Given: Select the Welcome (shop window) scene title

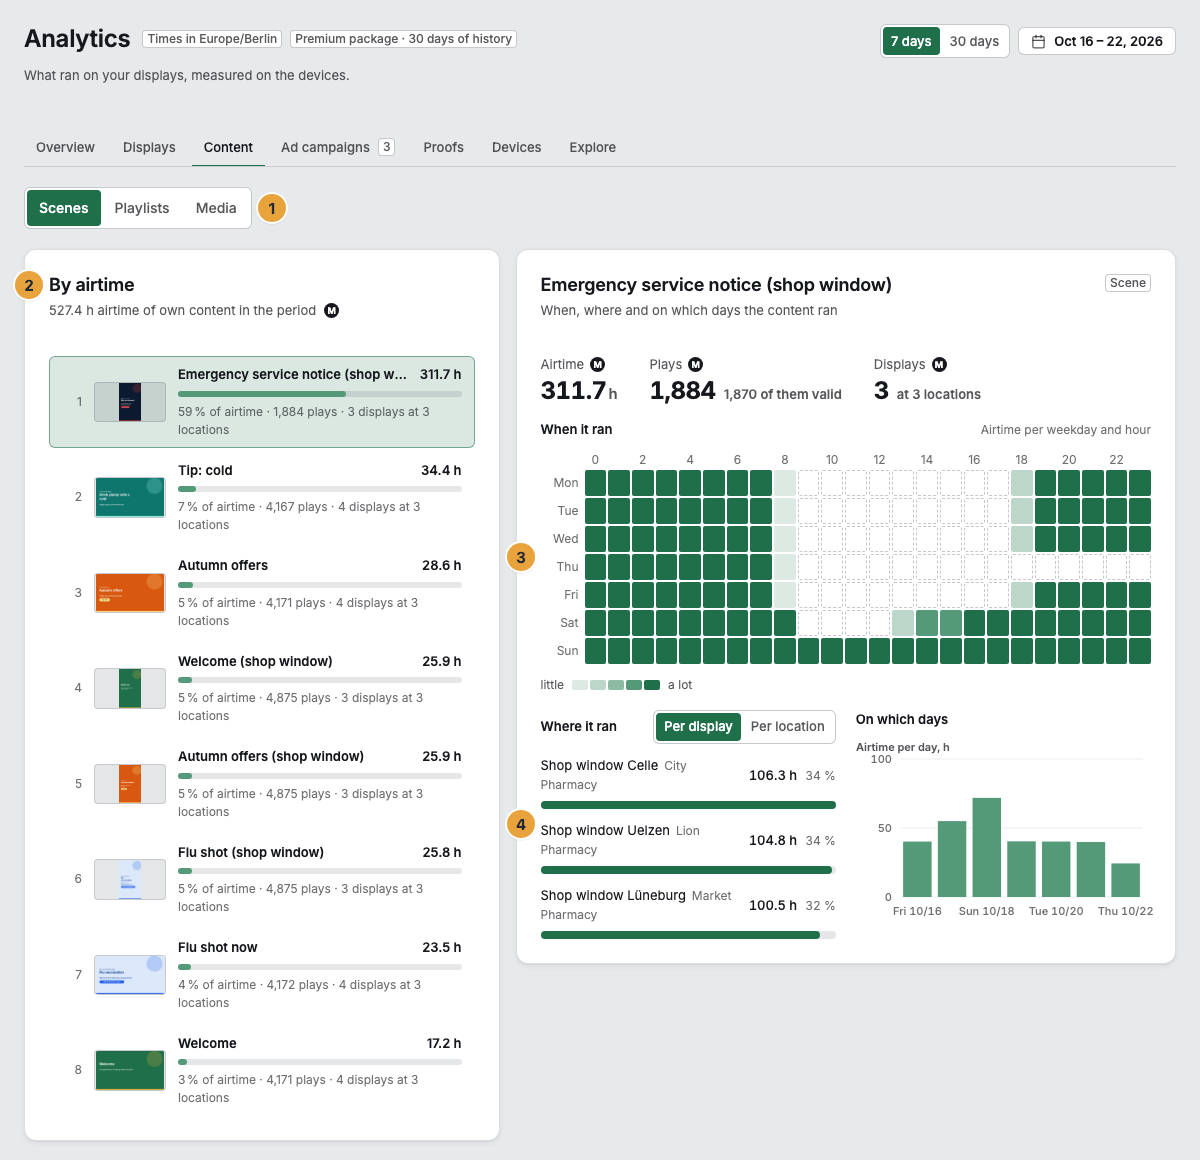Looking at the screenshot, I should [x=255, y=662].
